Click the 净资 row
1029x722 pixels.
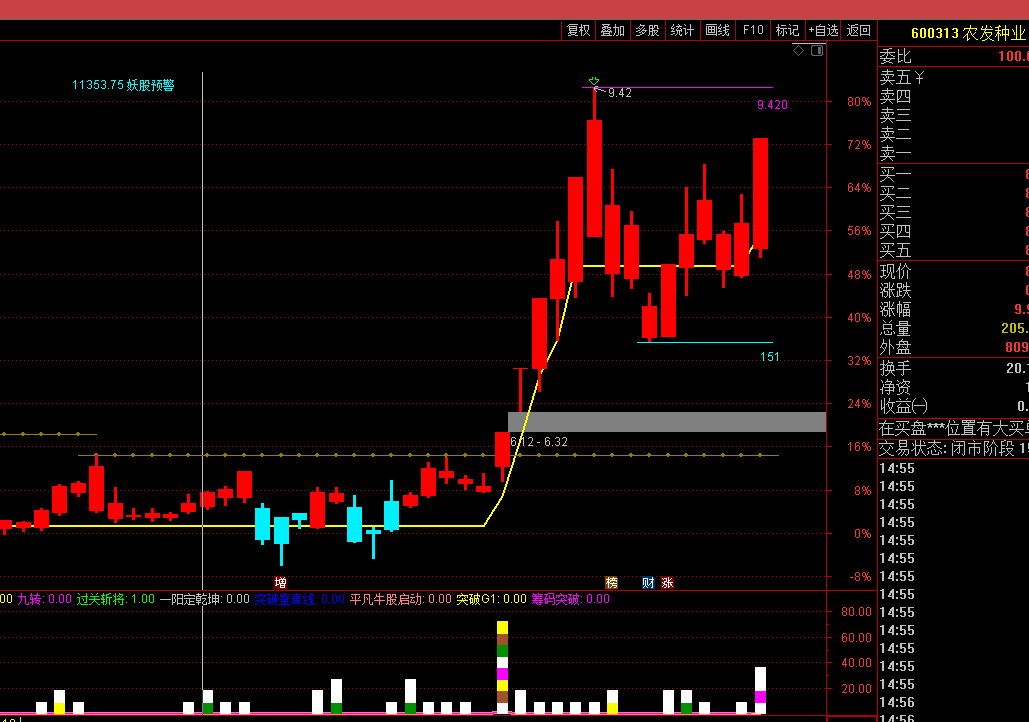point(954,387)
